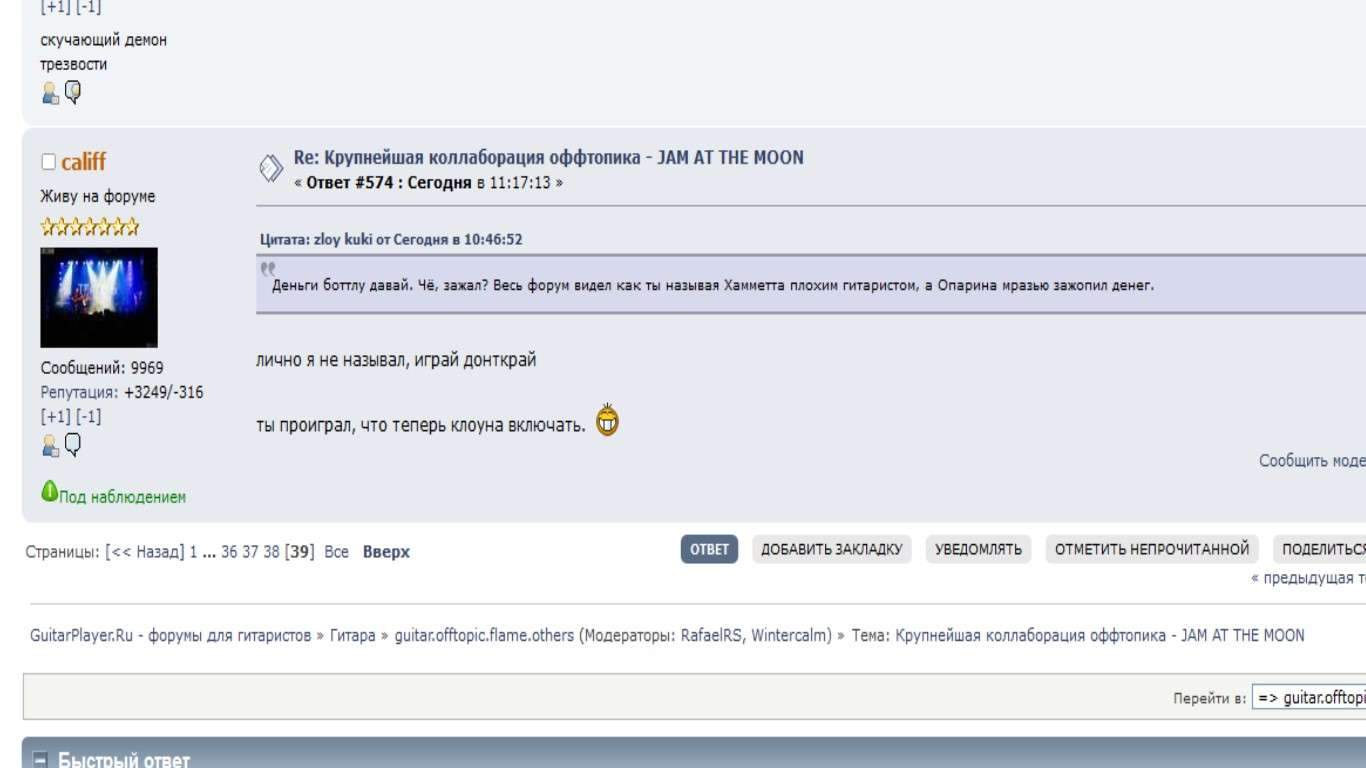Open profile icon below "скучающий демон трезвости"
This screenshot has width=1366, height=768.
(50, 93)
